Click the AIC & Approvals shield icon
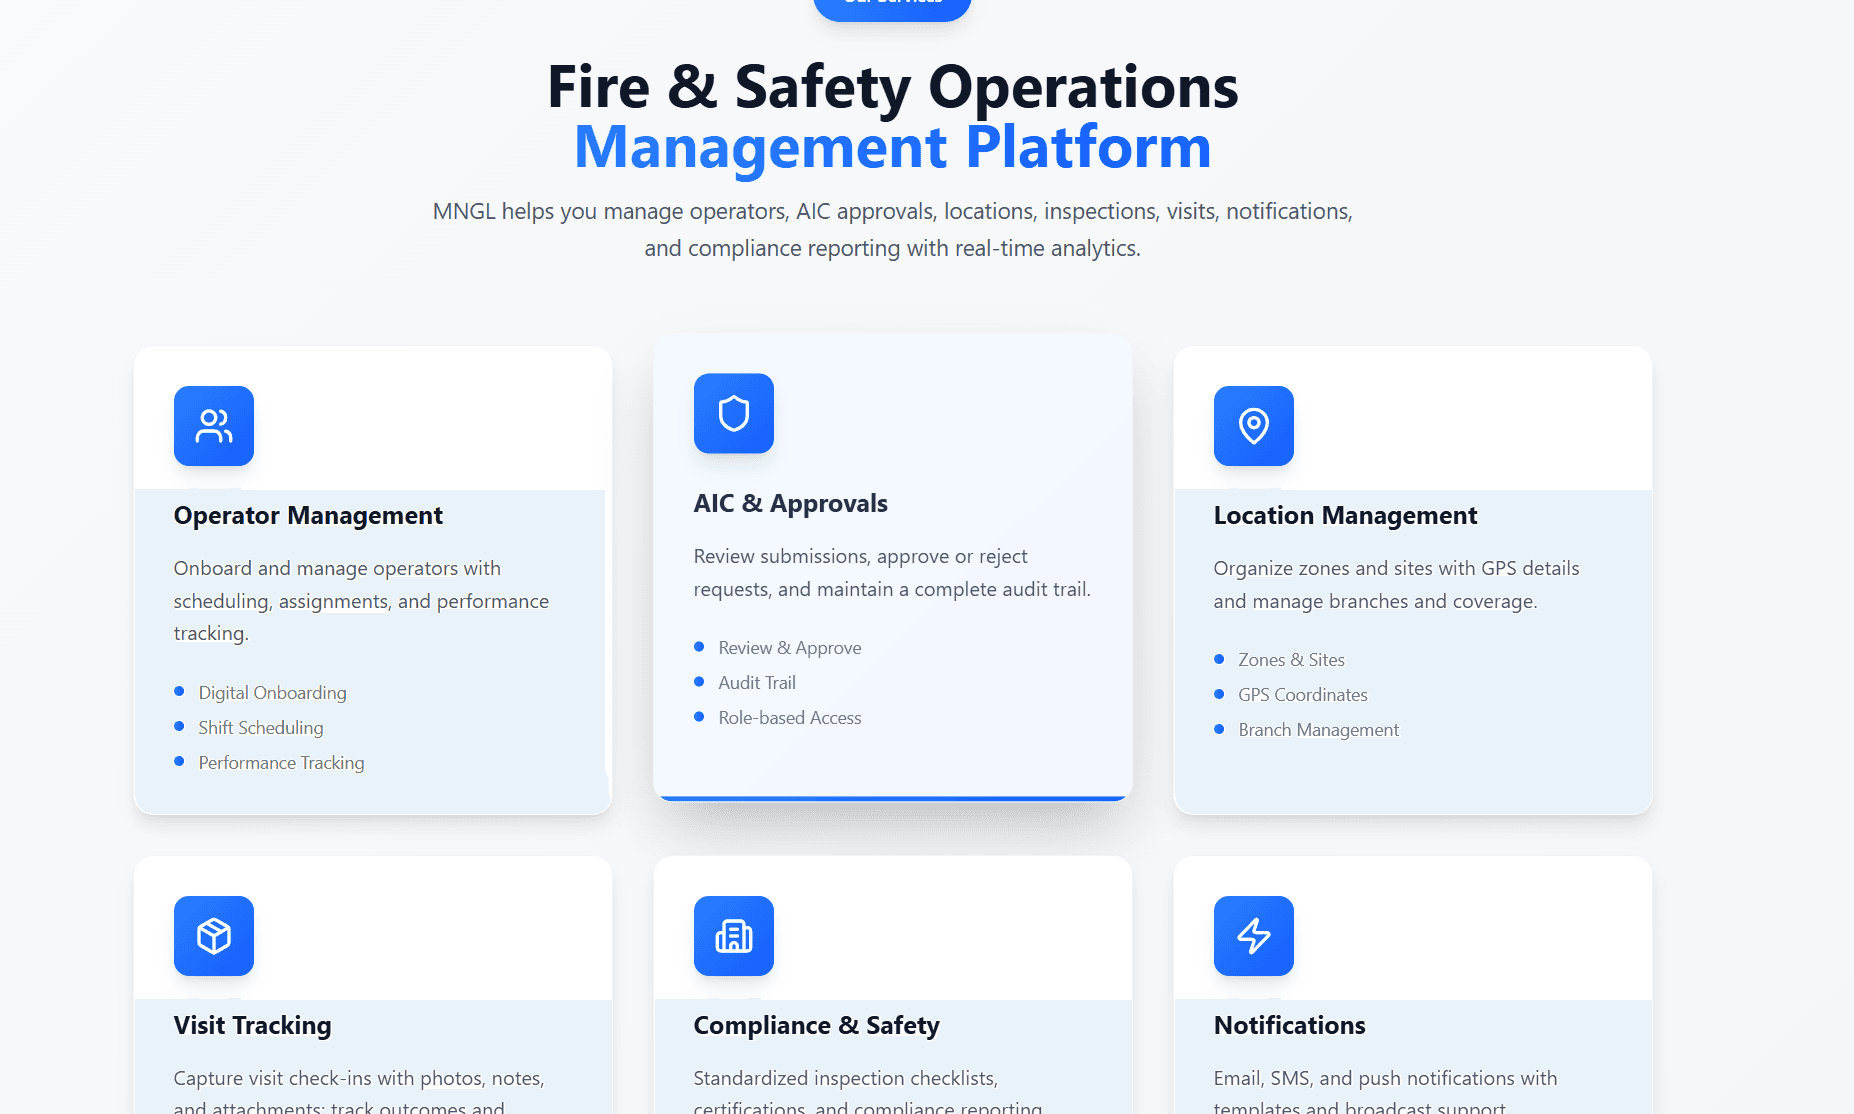The height and width of the screenshot is (1114, 1854). 733,413
